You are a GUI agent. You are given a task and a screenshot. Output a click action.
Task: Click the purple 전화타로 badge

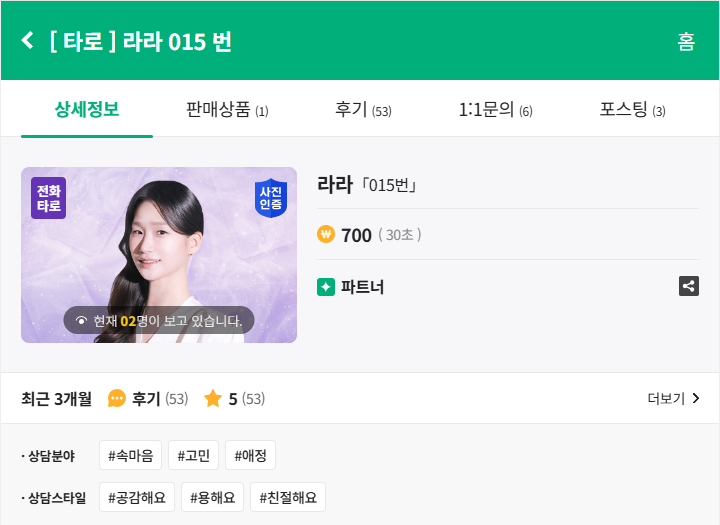click(x=49, y=198)
